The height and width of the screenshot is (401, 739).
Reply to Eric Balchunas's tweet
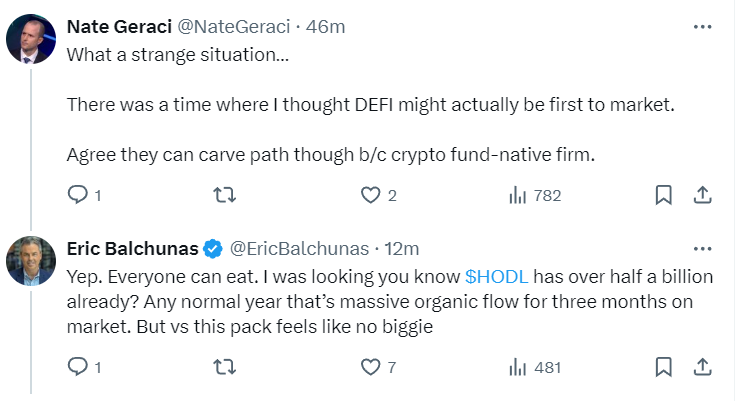tap(79, 367)
